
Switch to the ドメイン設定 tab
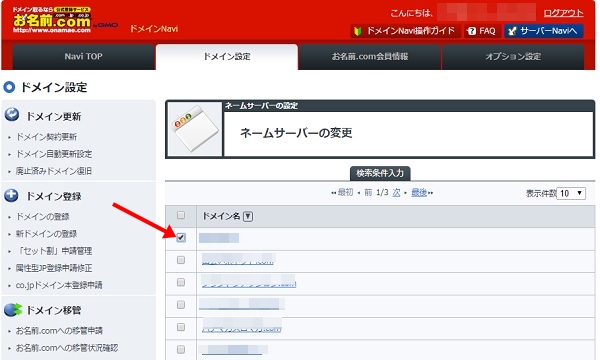click(x=227, y=57)
